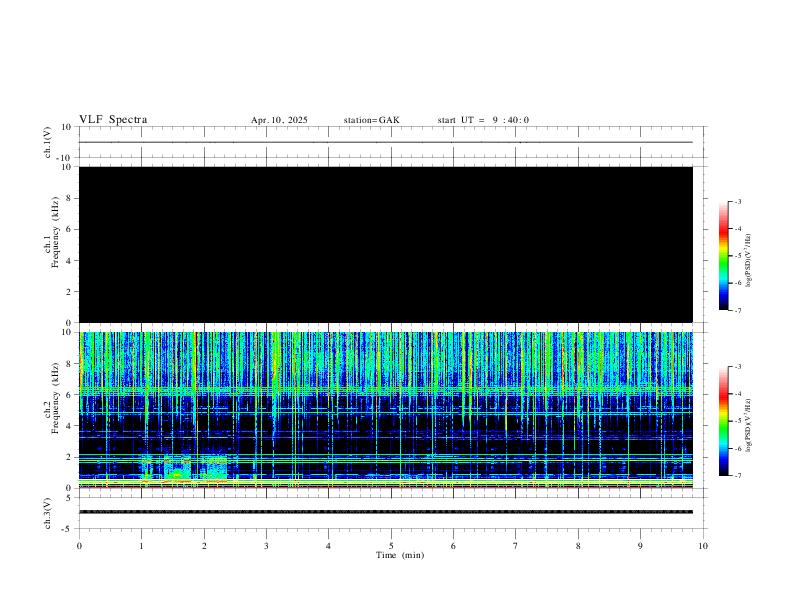Select the date text "Apr. 10, 2025"
Screen dimensions: 792x612
(279, 120)
